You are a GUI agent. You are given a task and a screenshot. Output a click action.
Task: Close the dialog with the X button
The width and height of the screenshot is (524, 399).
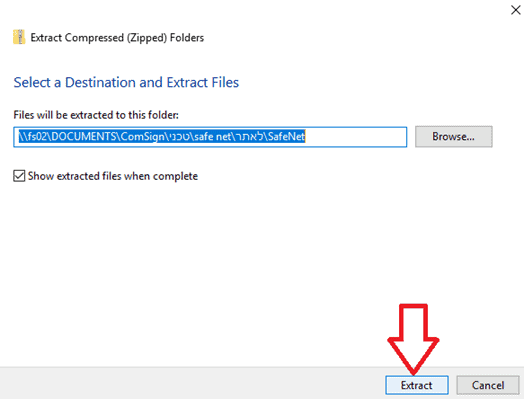pyautogui.click(x=516, y=10)
